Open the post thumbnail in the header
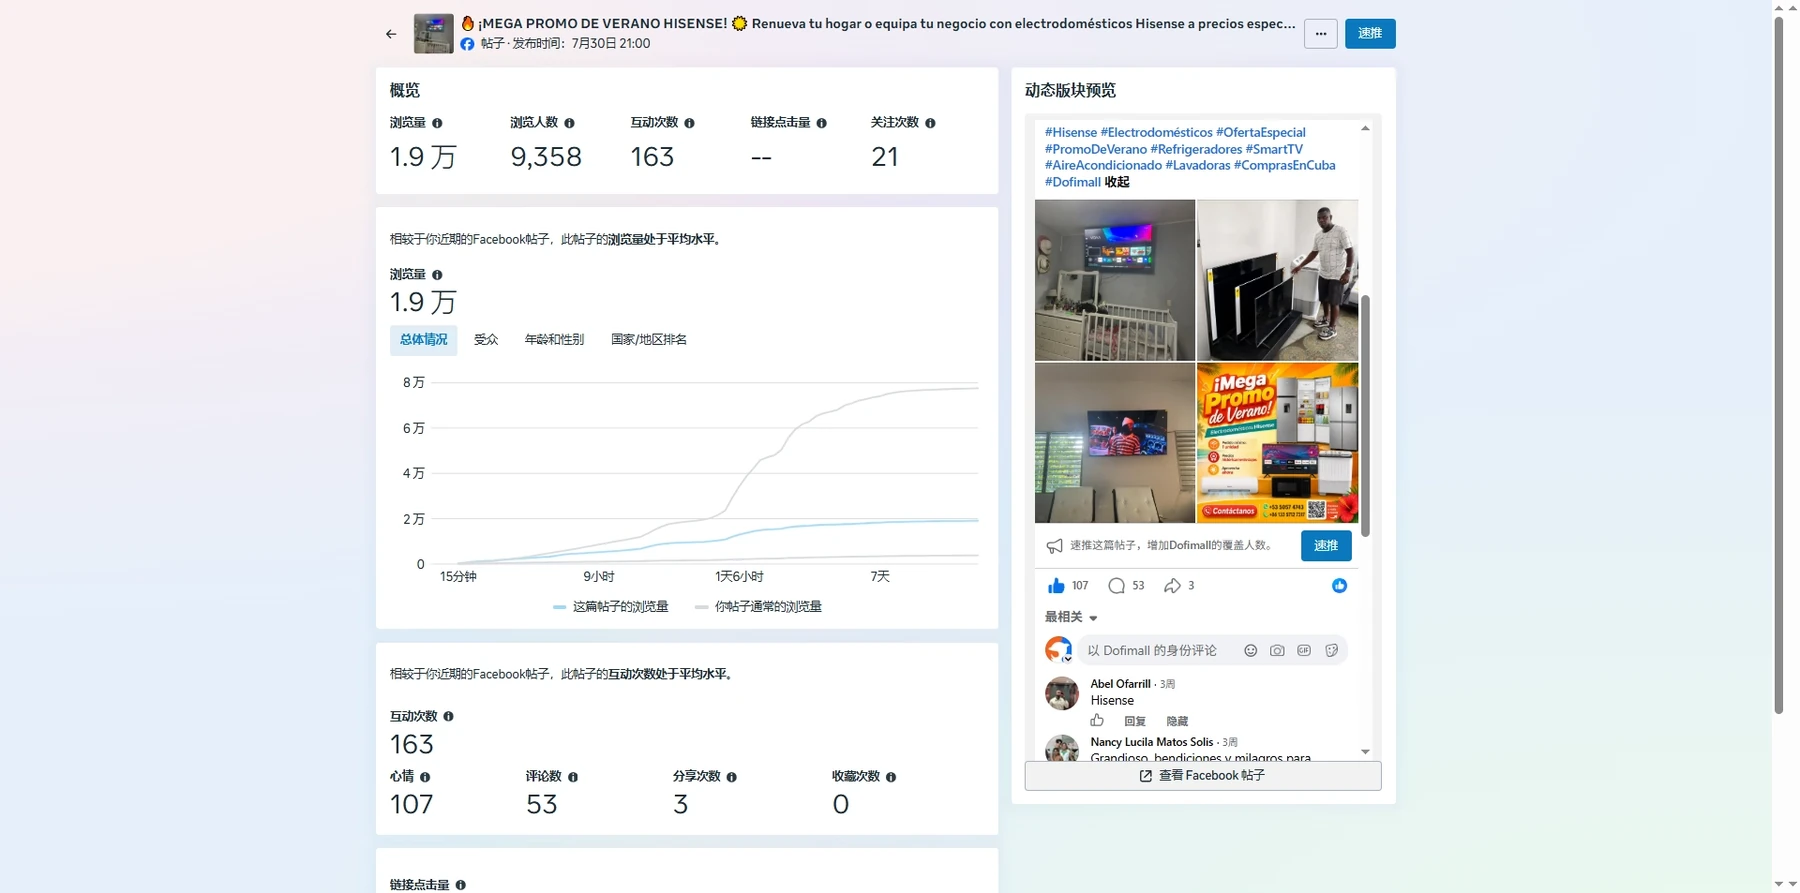The image size is (1800, 893). coord(434,34)
